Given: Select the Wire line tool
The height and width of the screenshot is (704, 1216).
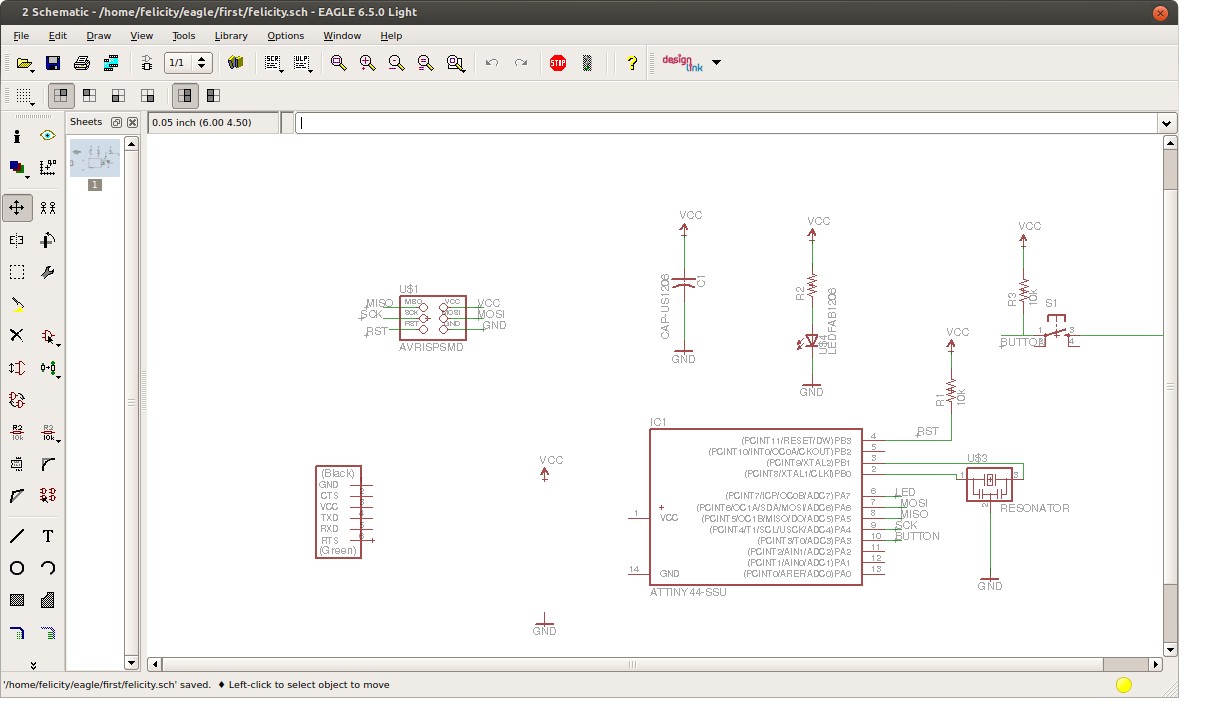Looking at the screenshot, I should (17, 536).
